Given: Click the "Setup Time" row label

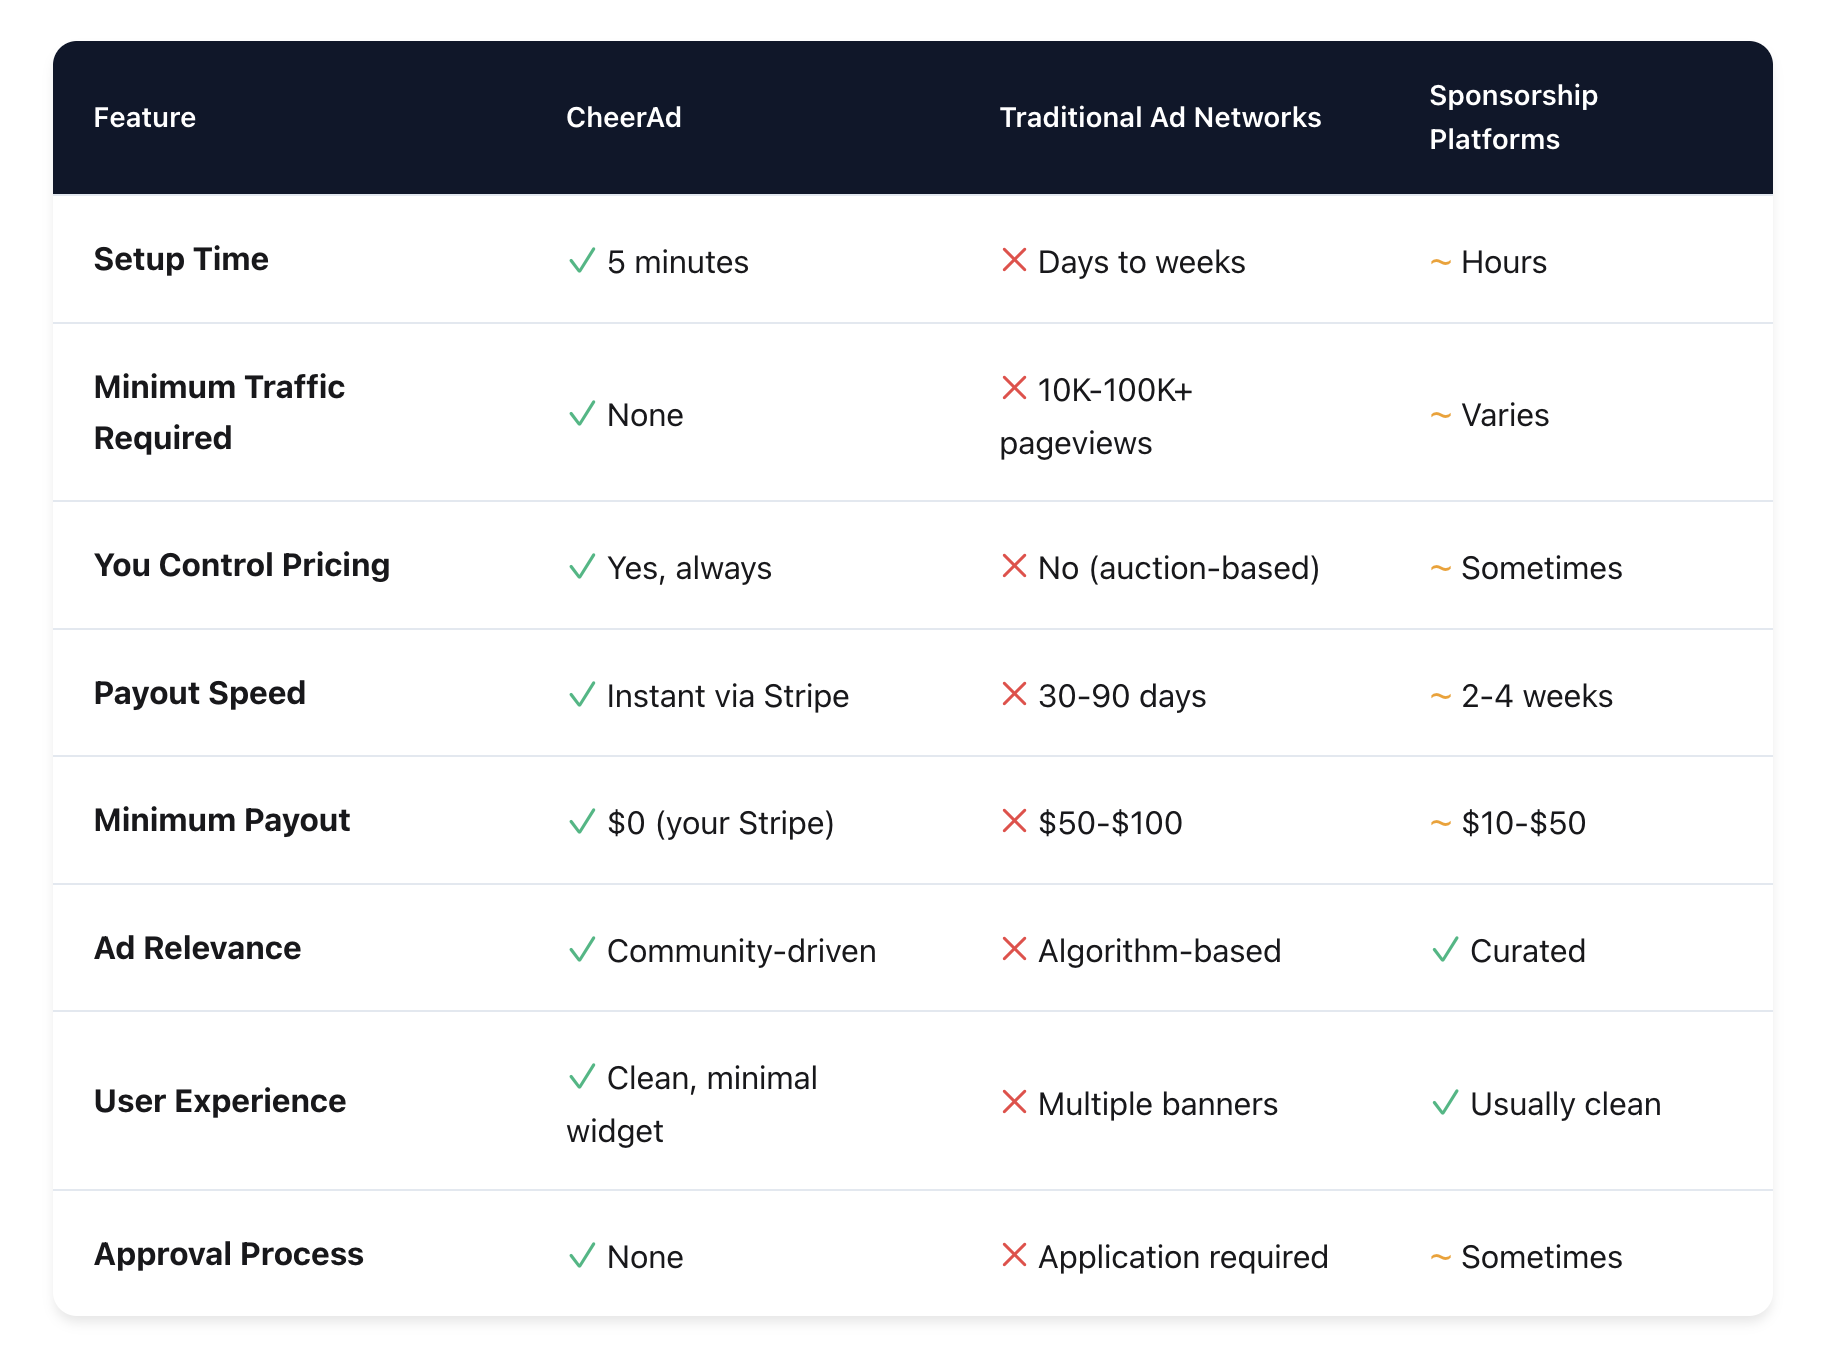Looking at the screenshot, I should [181, 259].
